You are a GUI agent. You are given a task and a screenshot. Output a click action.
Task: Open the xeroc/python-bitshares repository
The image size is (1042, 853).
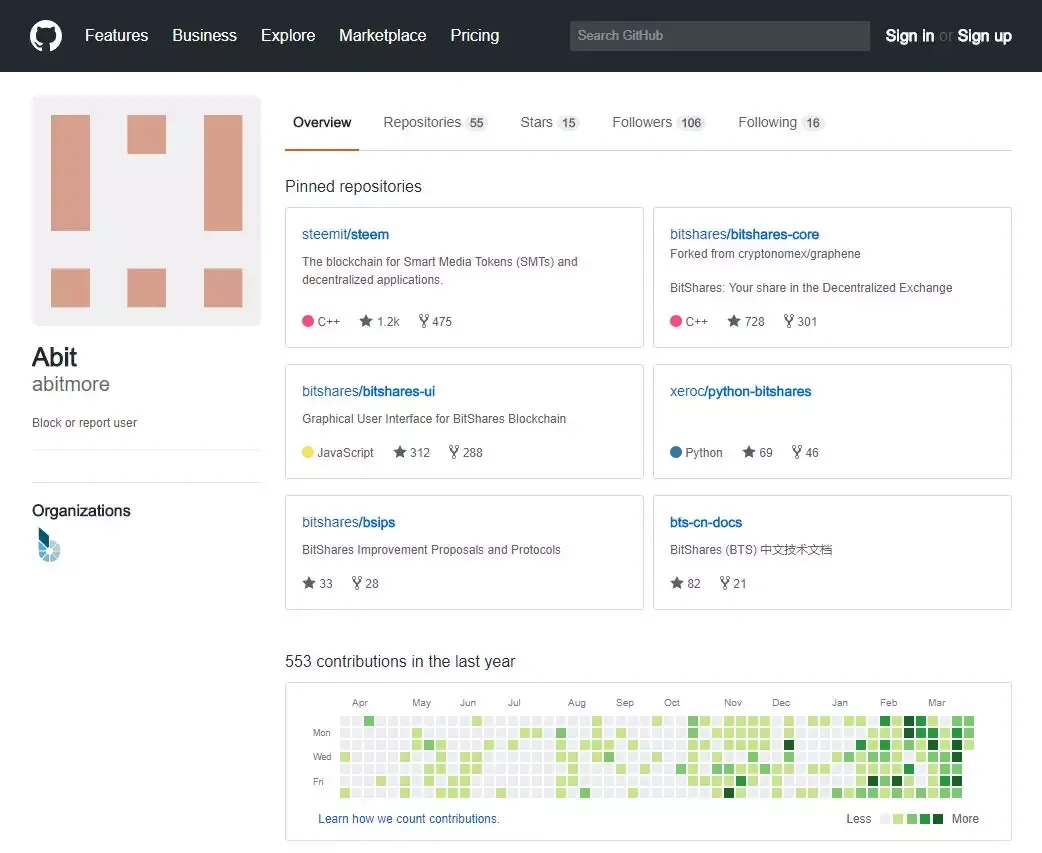(740, 391)
